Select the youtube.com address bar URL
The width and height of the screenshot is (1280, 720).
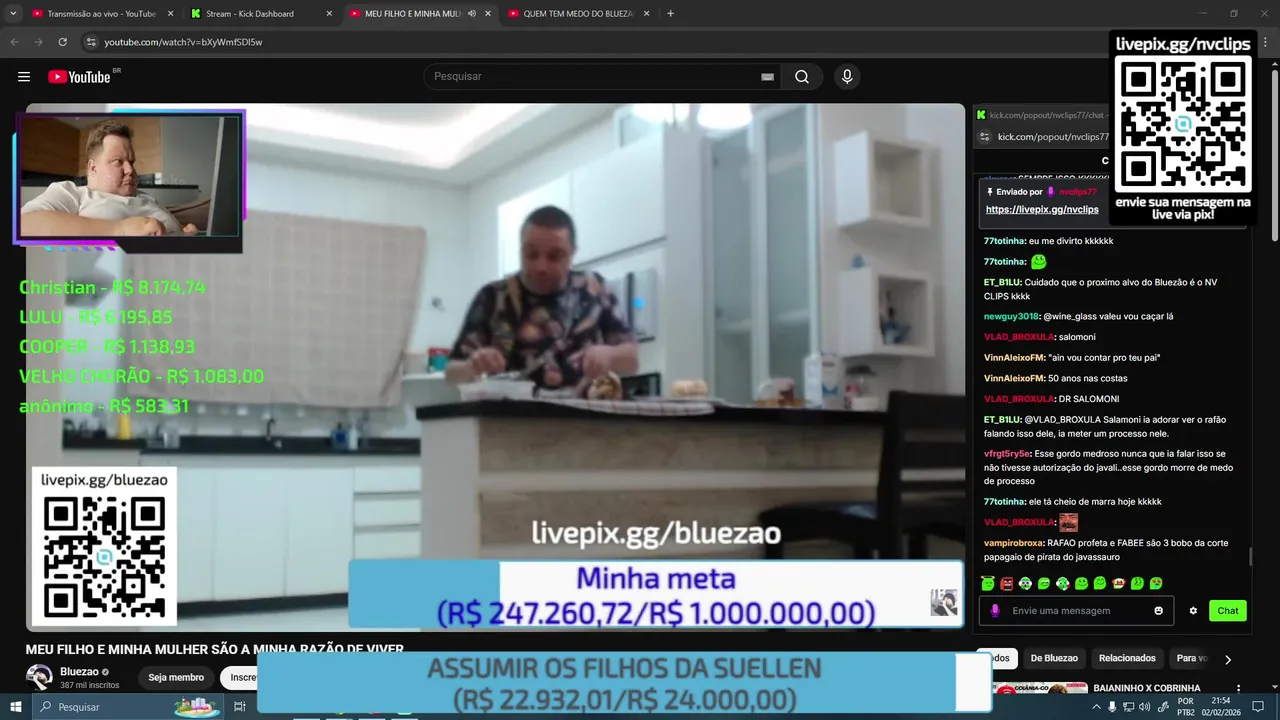[183, 42]
